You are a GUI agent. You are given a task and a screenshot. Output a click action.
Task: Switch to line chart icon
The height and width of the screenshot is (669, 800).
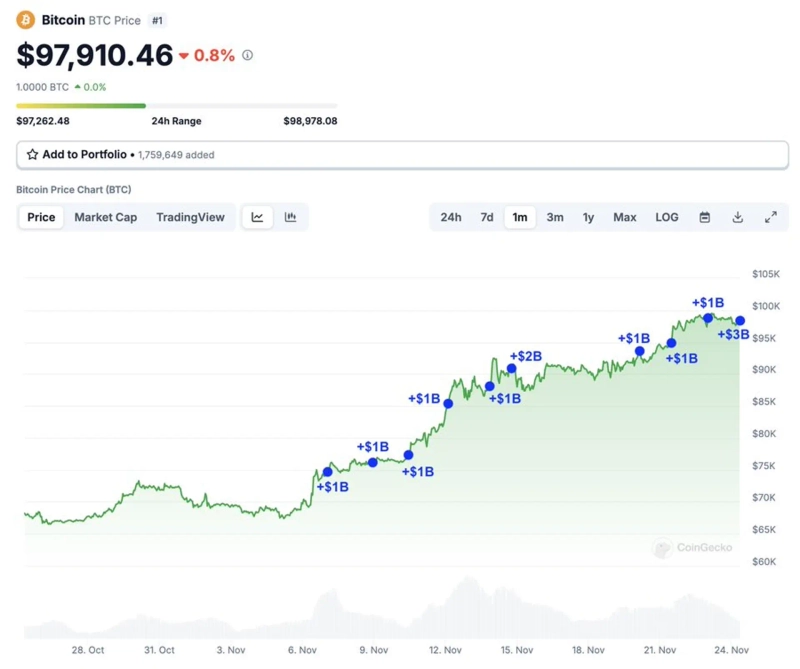(x=258, y=217)
